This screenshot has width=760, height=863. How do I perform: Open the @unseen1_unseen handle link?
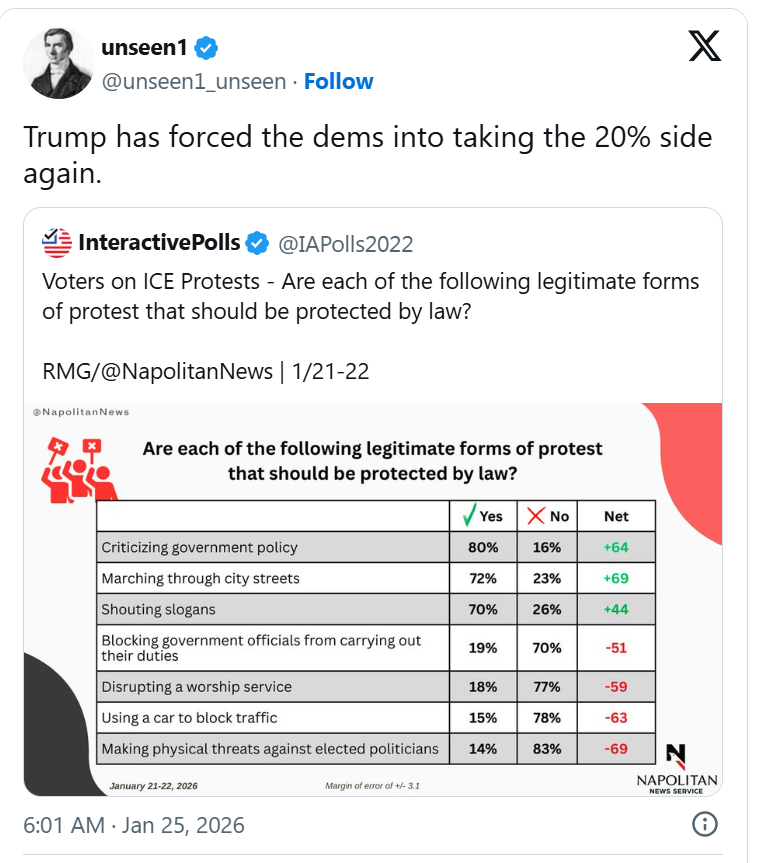[194, 81]
